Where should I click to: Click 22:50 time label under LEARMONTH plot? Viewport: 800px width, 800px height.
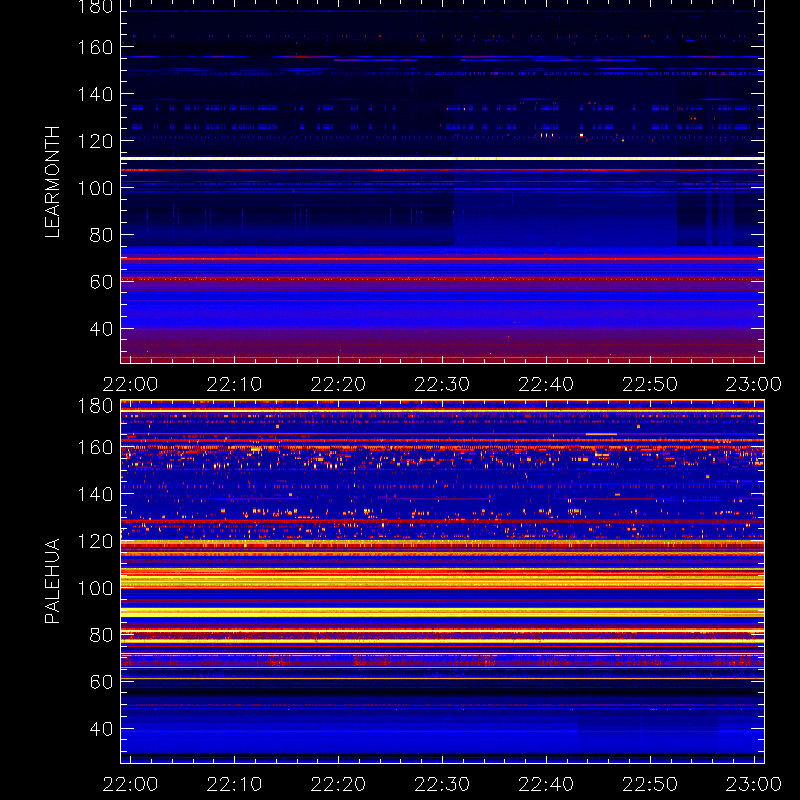click(x=650, y=384)
